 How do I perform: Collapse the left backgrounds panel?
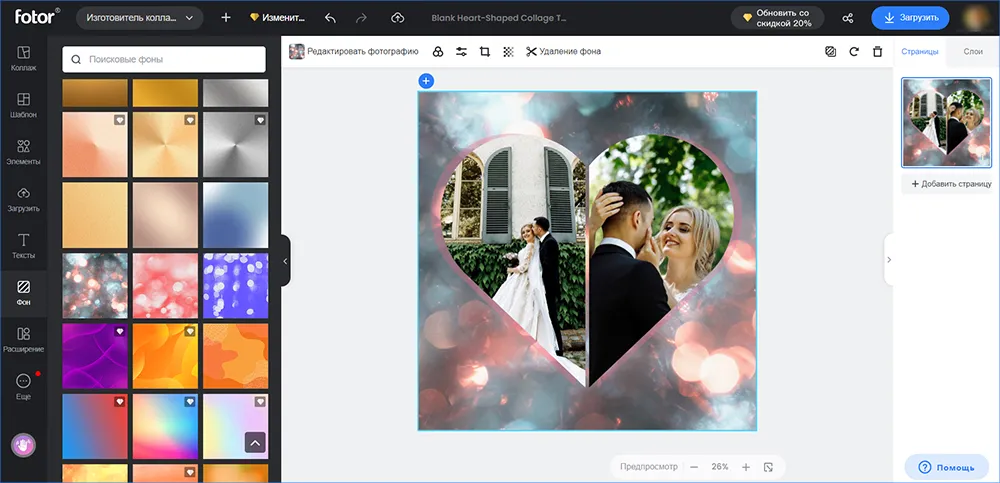(x=285, y=260)
